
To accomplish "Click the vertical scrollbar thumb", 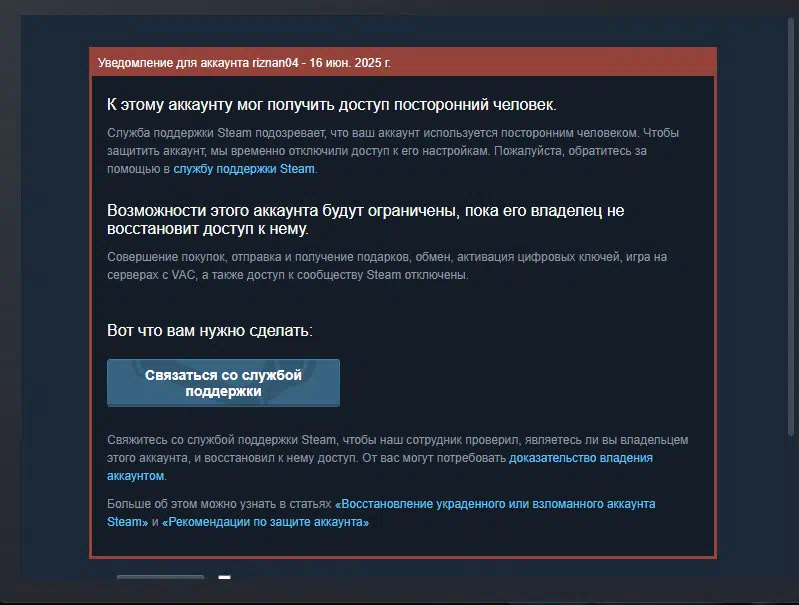I will (x=791, y=227).
